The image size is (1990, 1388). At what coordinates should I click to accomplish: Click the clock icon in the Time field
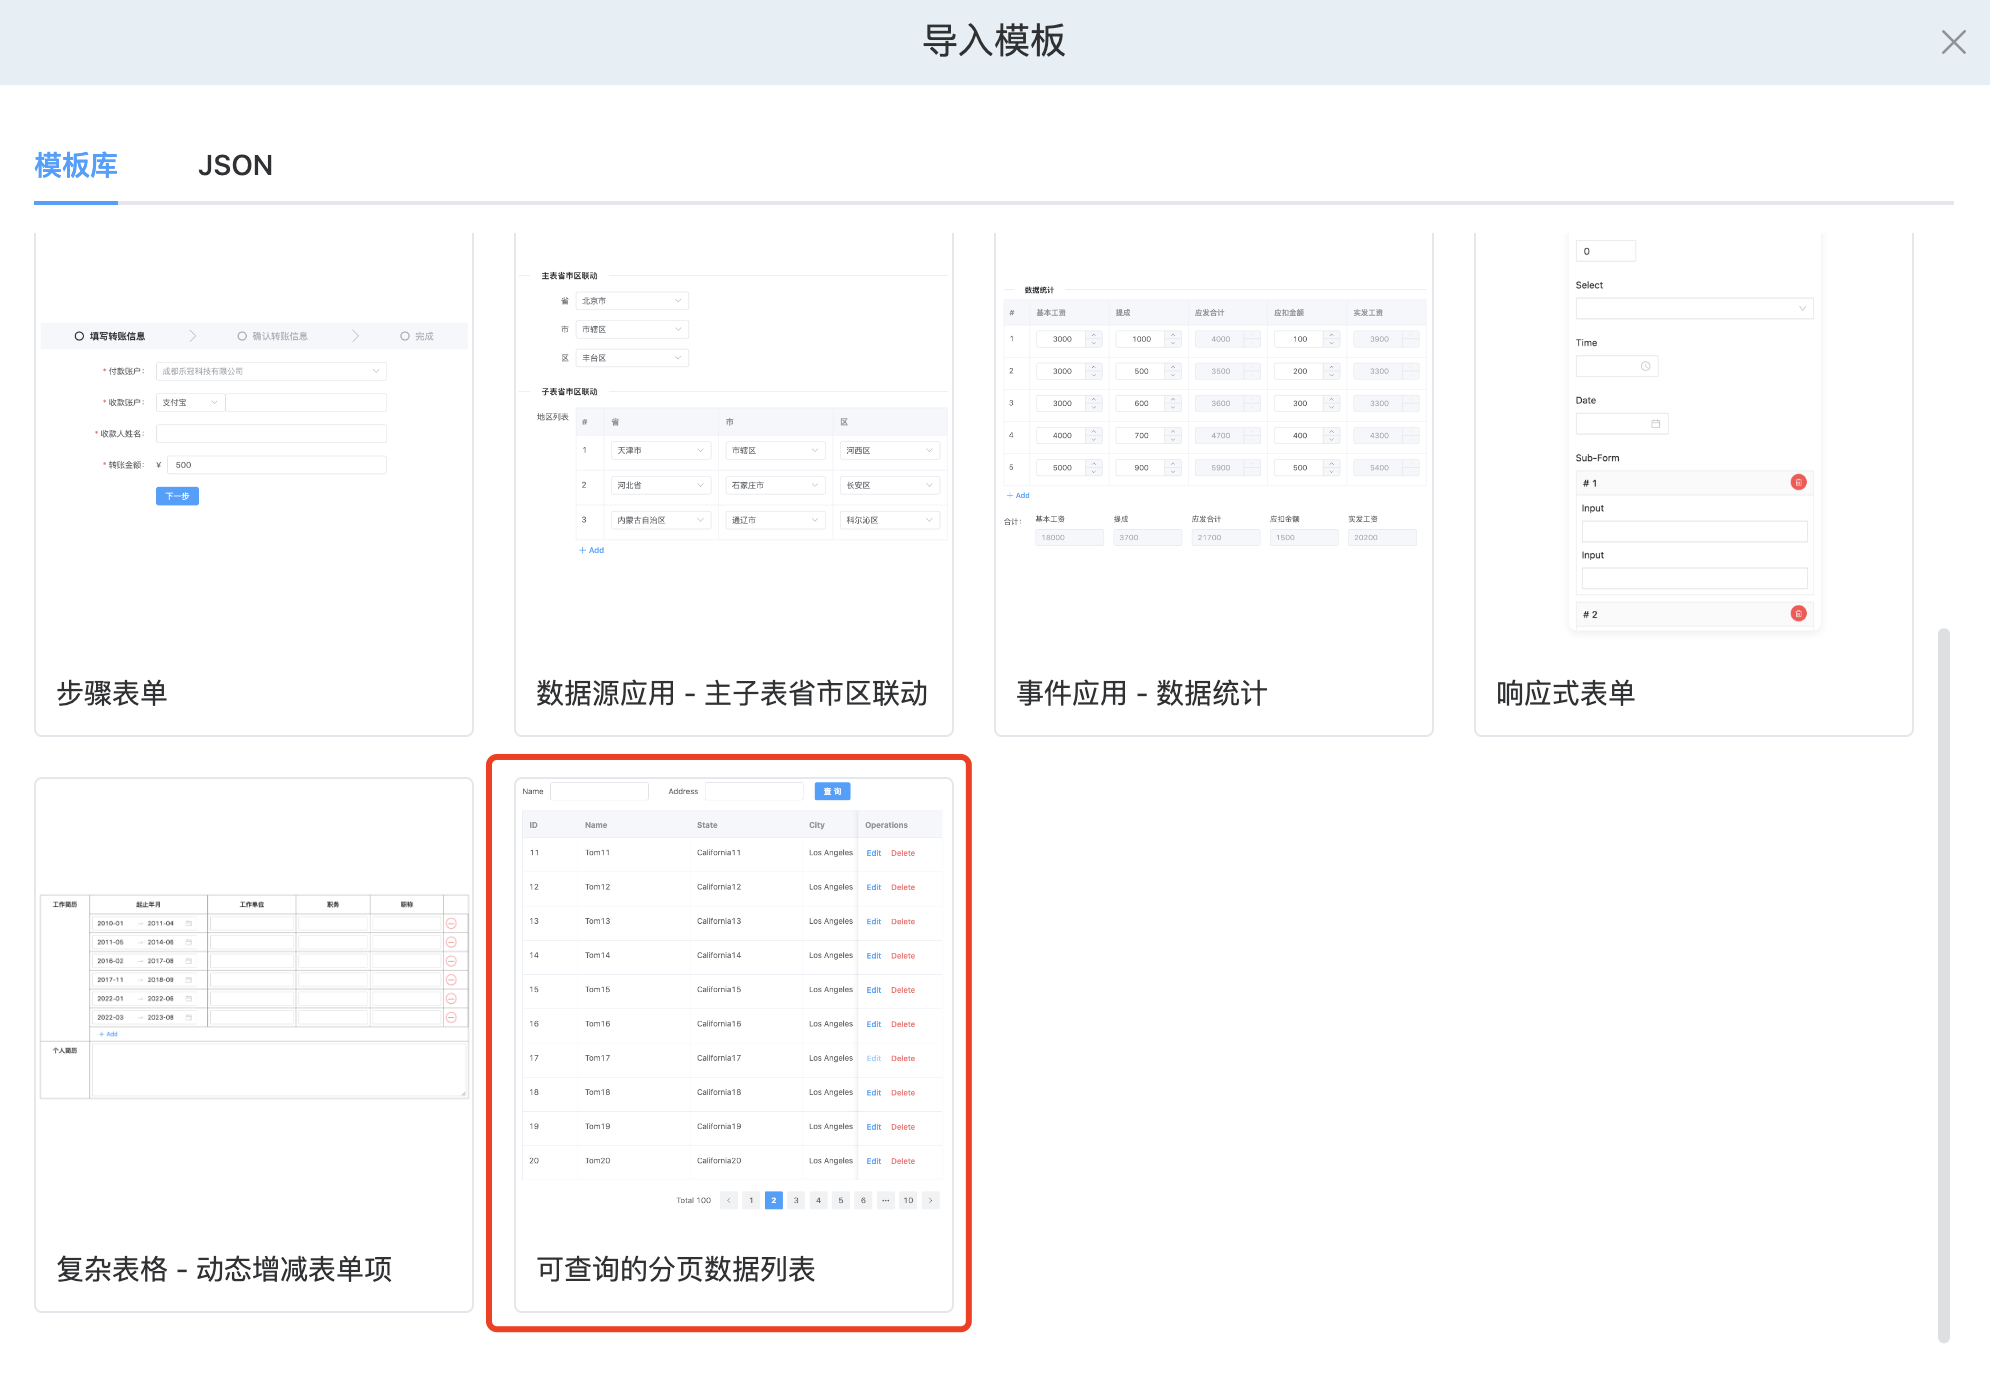pyautogui.click(x=1645, y=367)
